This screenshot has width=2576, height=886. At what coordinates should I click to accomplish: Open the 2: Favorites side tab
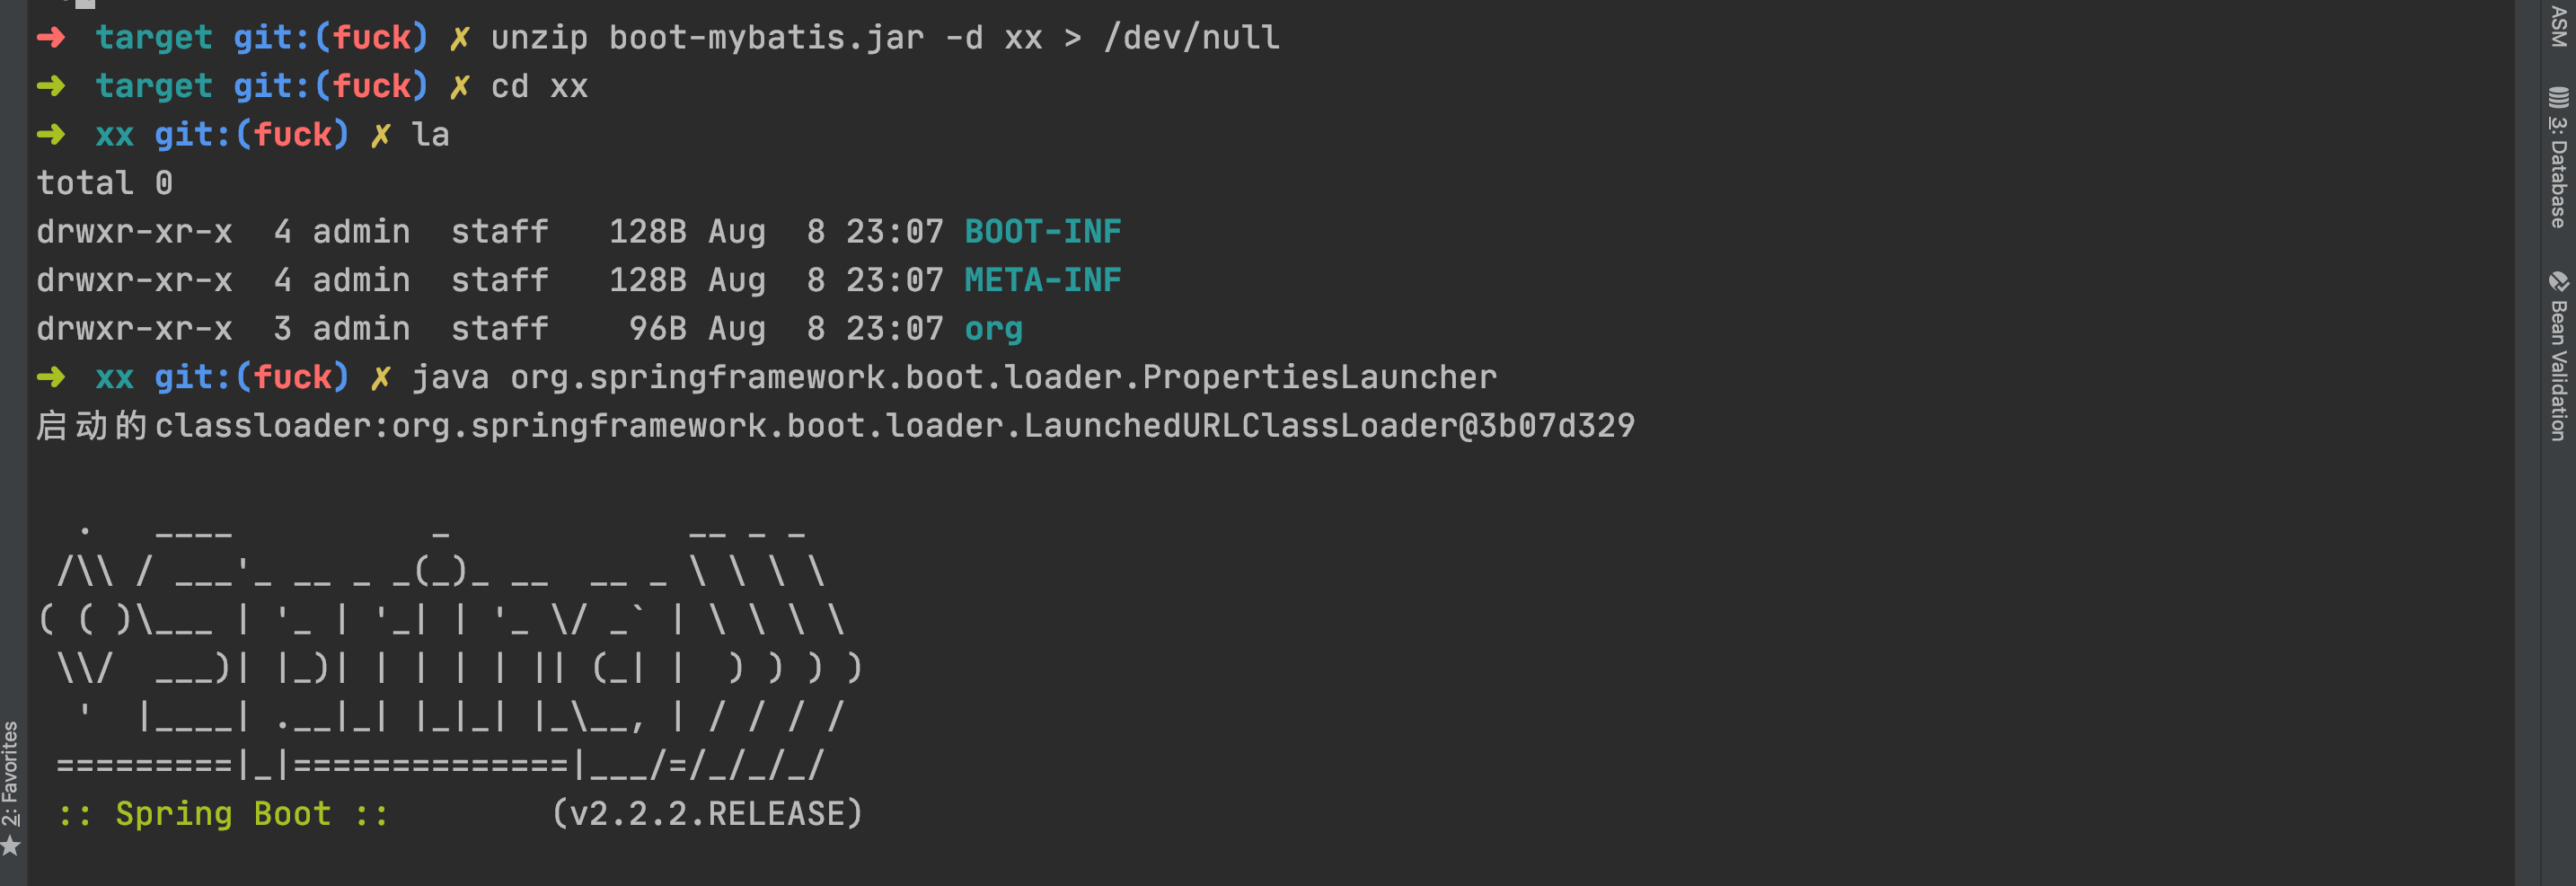pos(10,773)
